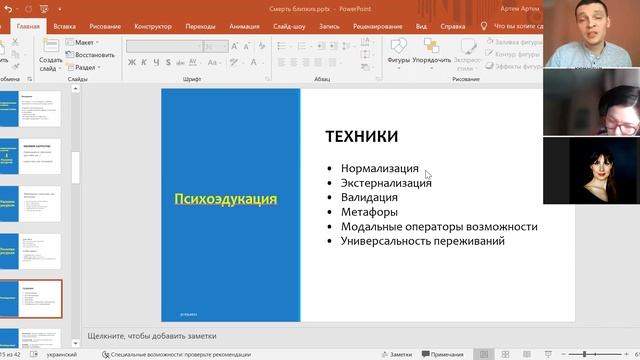
Task: Clear all text formatting icon
Action: coord(262,47)
